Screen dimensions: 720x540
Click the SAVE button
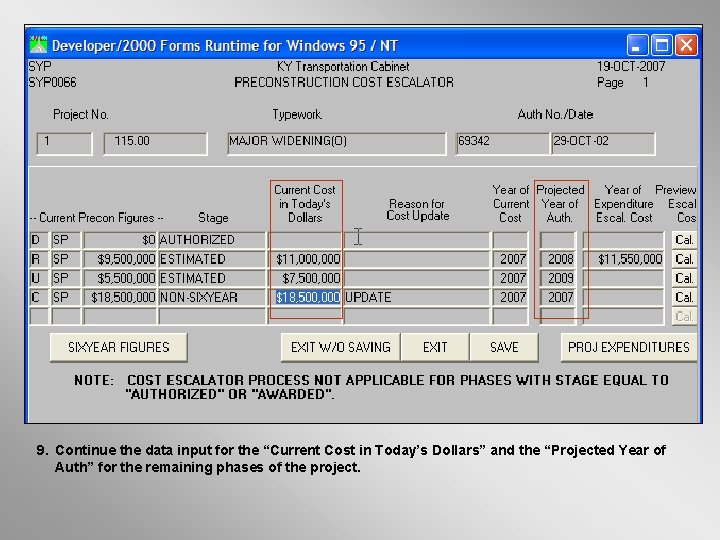coord(504,347)
